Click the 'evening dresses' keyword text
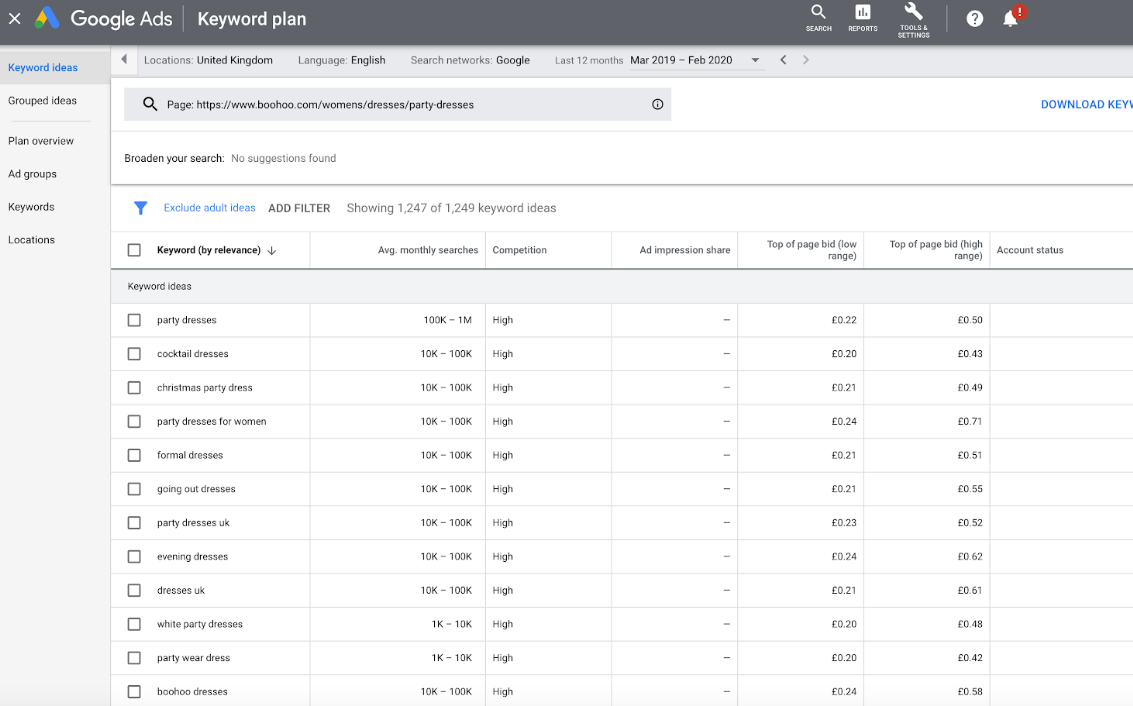The width and height of the screenshot is (1133, 706). tap(192, 556)
